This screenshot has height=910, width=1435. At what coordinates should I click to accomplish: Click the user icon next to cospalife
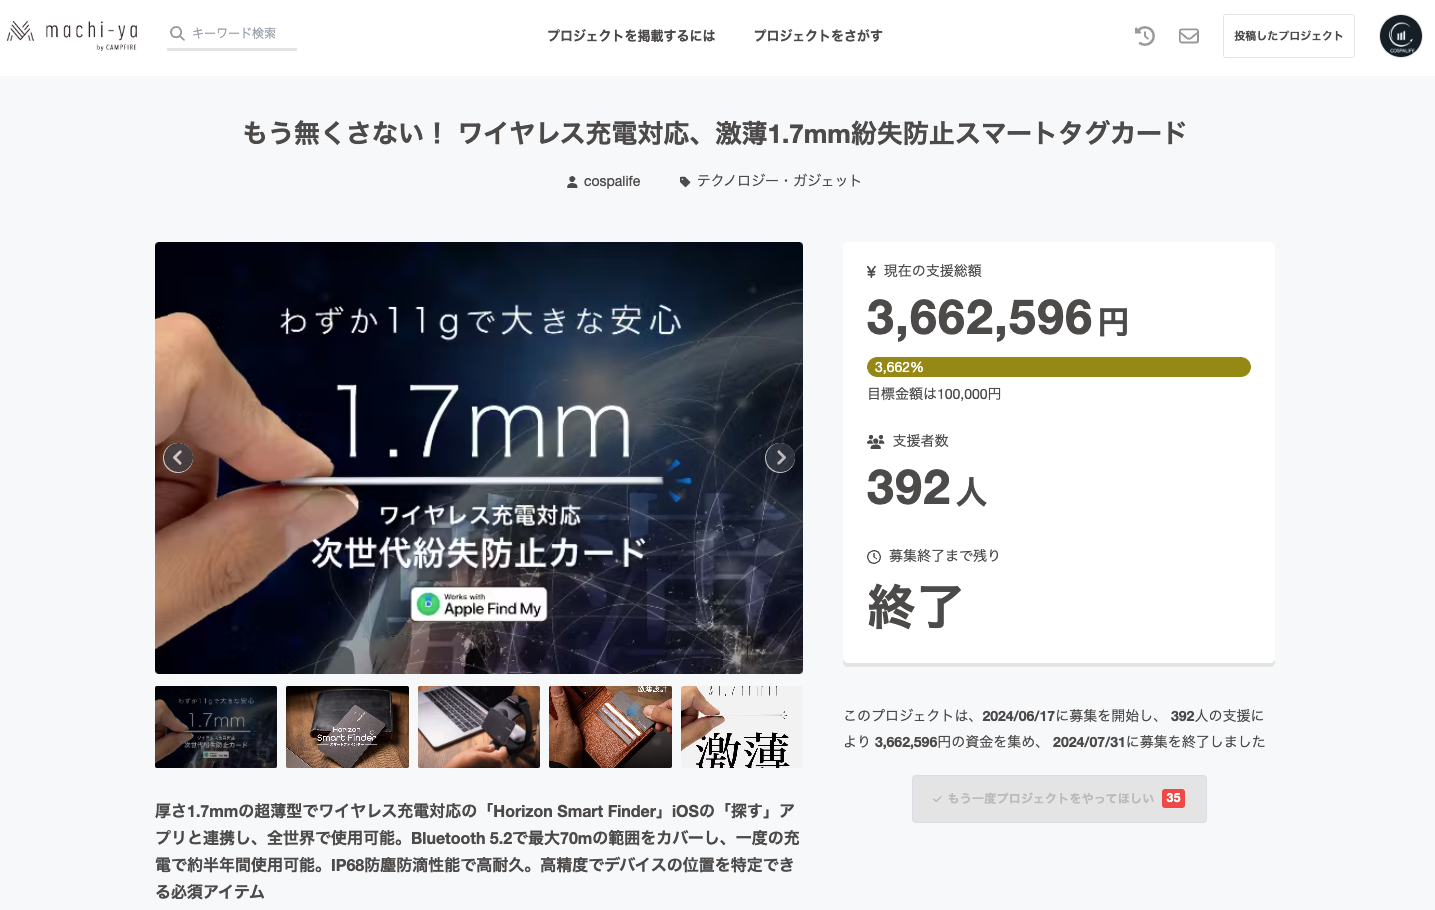(x=572, y=182)
